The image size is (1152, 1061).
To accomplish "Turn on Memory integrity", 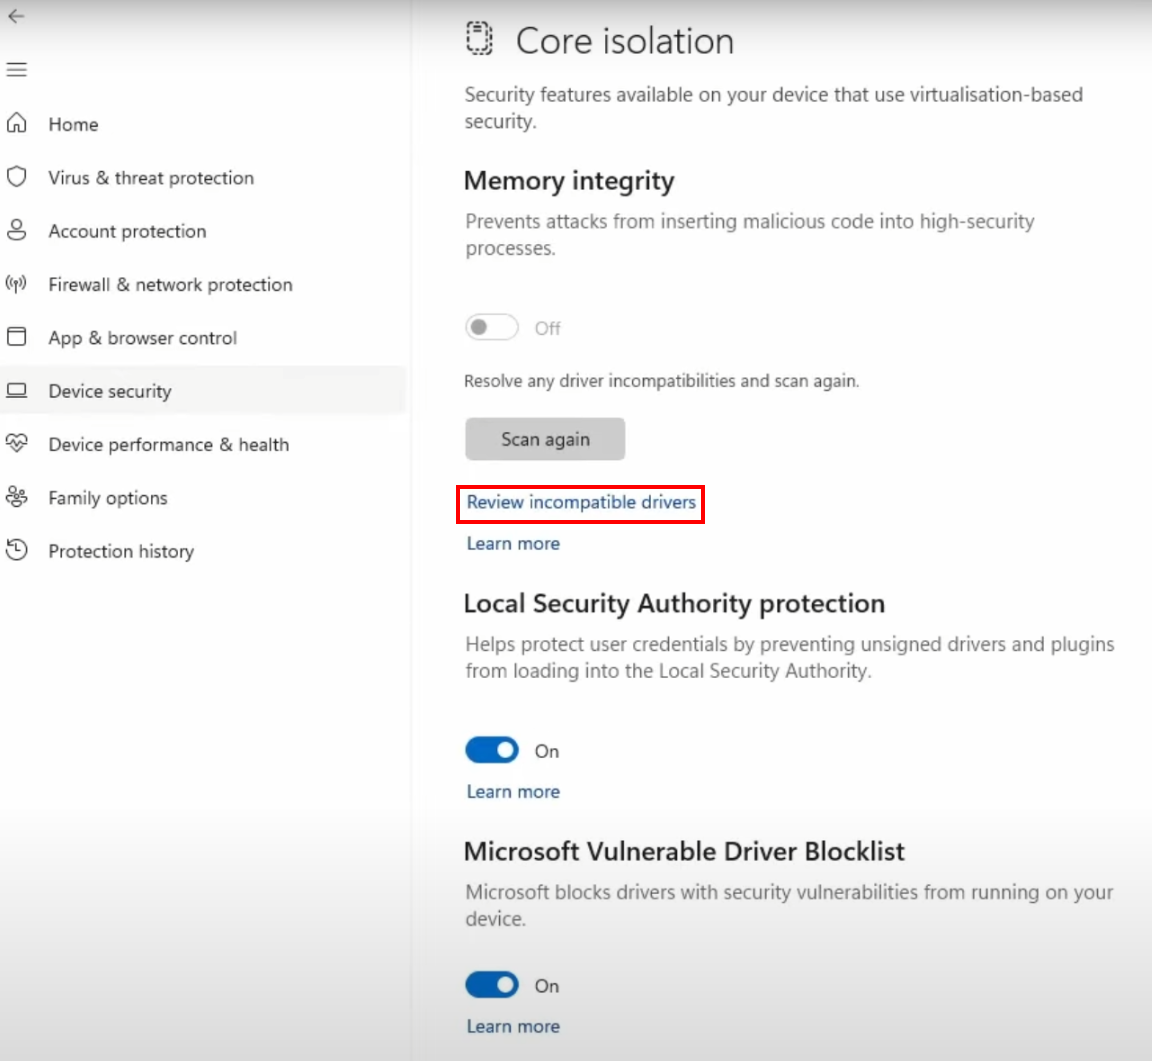I will [491, 327].
